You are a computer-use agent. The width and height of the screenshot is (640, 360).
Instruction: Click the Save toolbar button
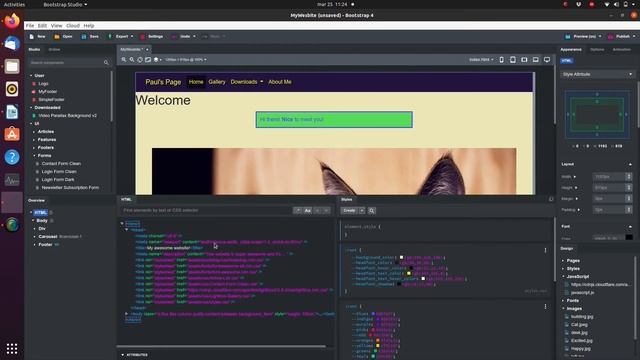(90, 36)
